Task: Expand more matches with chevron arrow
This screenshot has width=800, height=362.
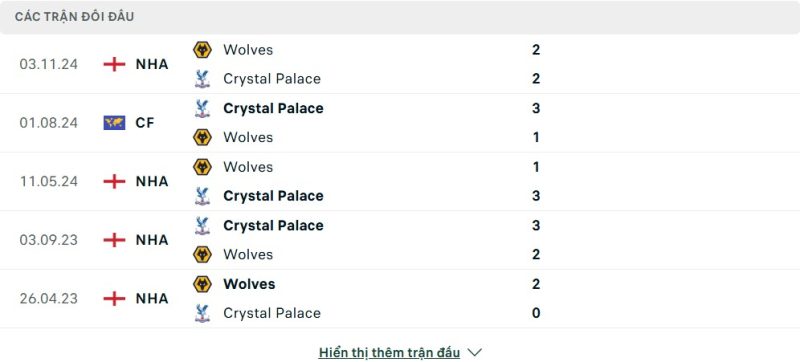Action: (474, 352)
